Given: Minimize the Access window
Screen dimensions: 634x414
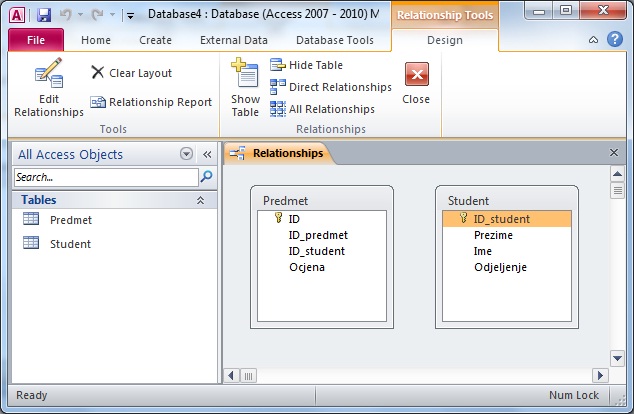Looking at the screenshot, I should coord(539,11).
